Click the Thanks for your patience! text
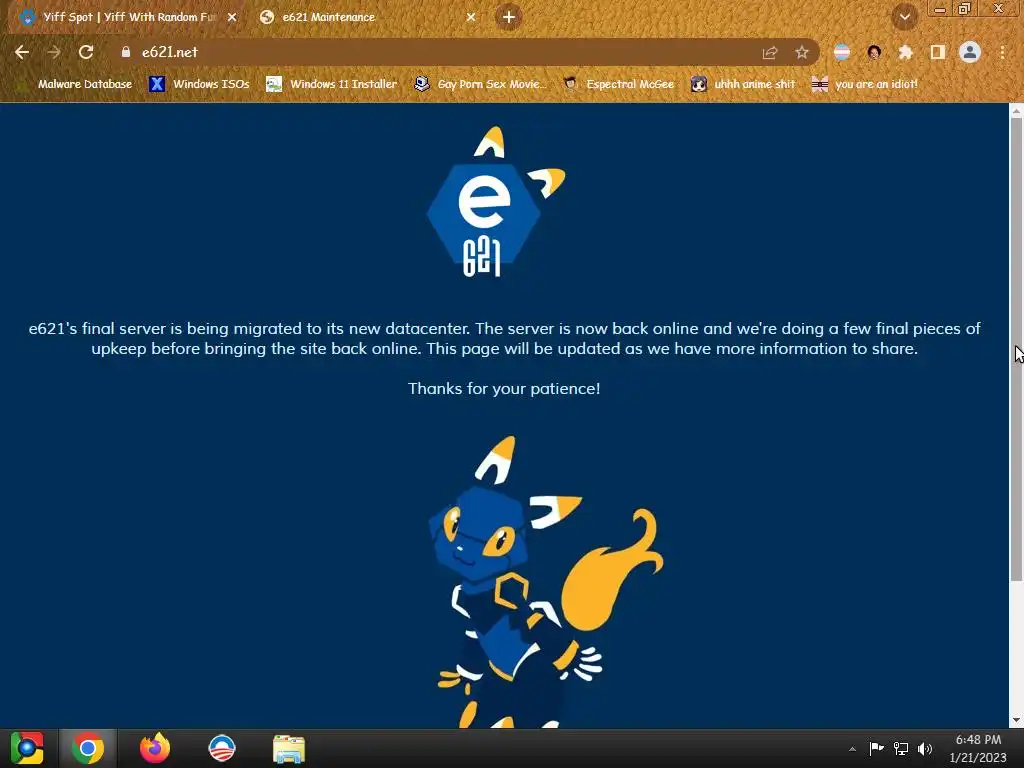The image size is (1024, 768). coord(504,389)
